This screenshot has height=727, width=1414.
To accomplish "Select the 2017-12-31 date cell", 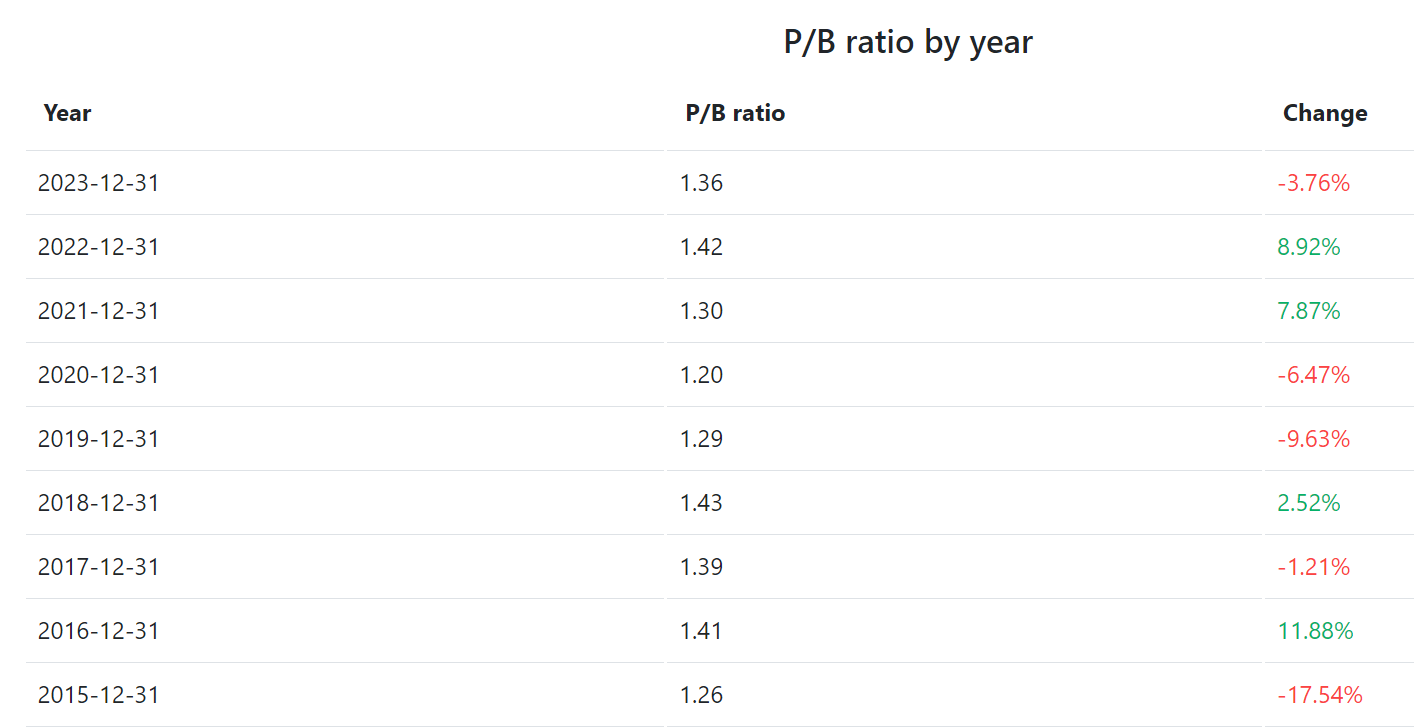I will 98,567.
